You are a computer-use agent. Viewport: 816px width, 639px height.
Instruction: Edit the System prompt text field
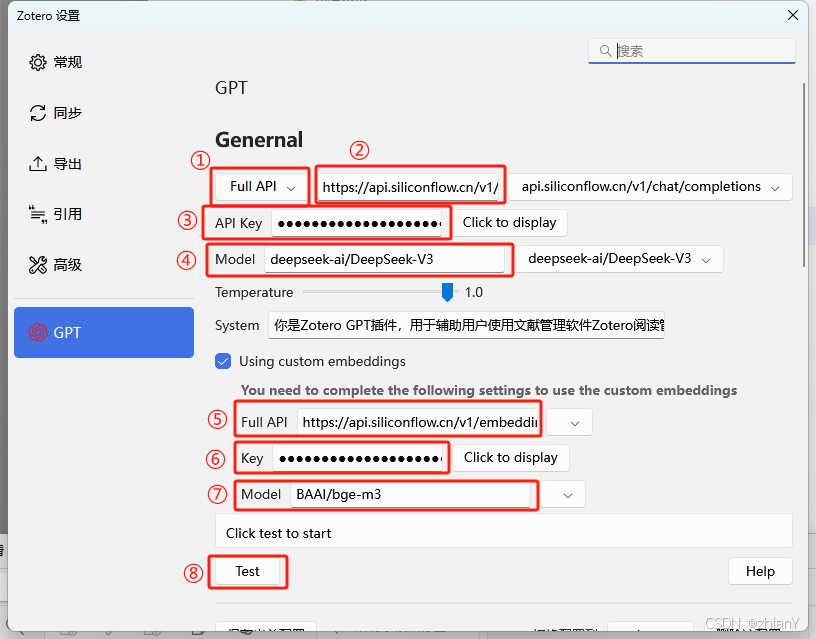coord(466,325)
